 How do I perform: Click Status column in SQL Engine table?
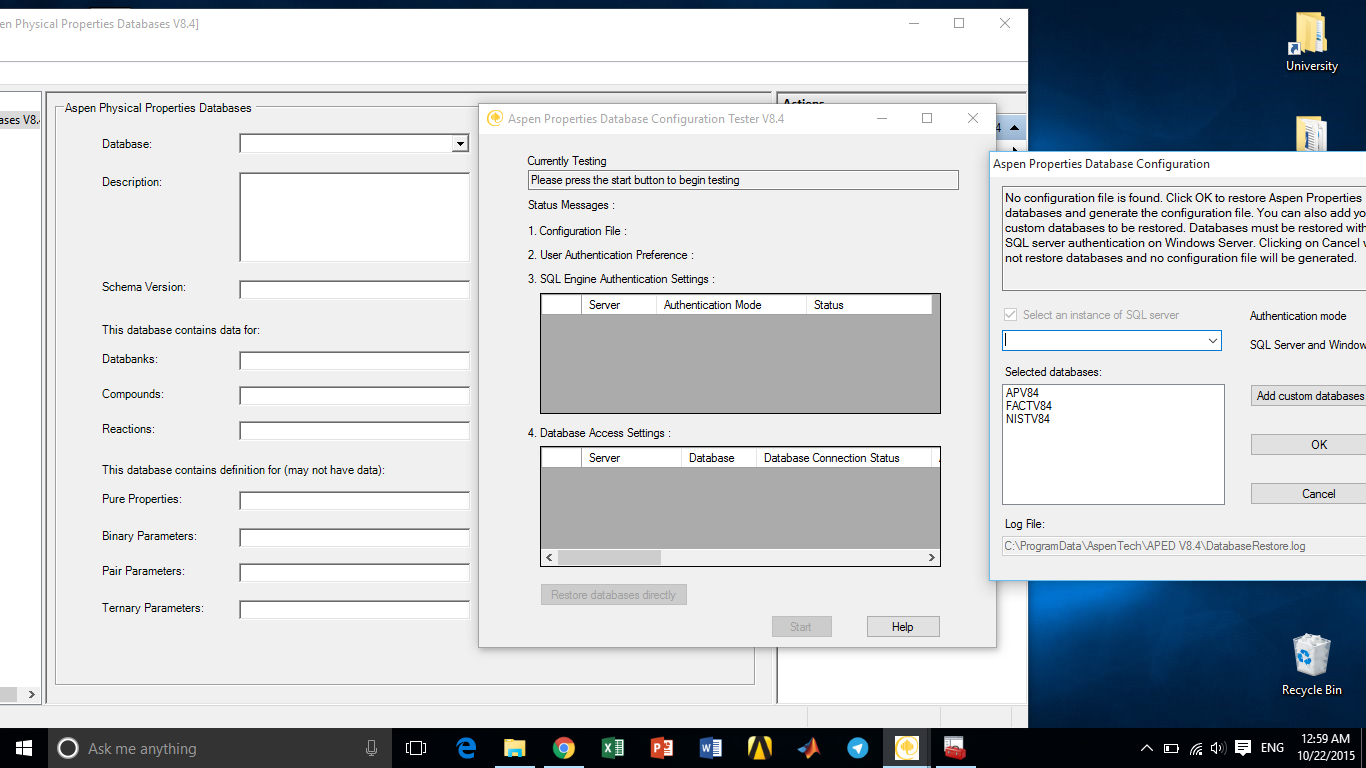click(869, 305)
